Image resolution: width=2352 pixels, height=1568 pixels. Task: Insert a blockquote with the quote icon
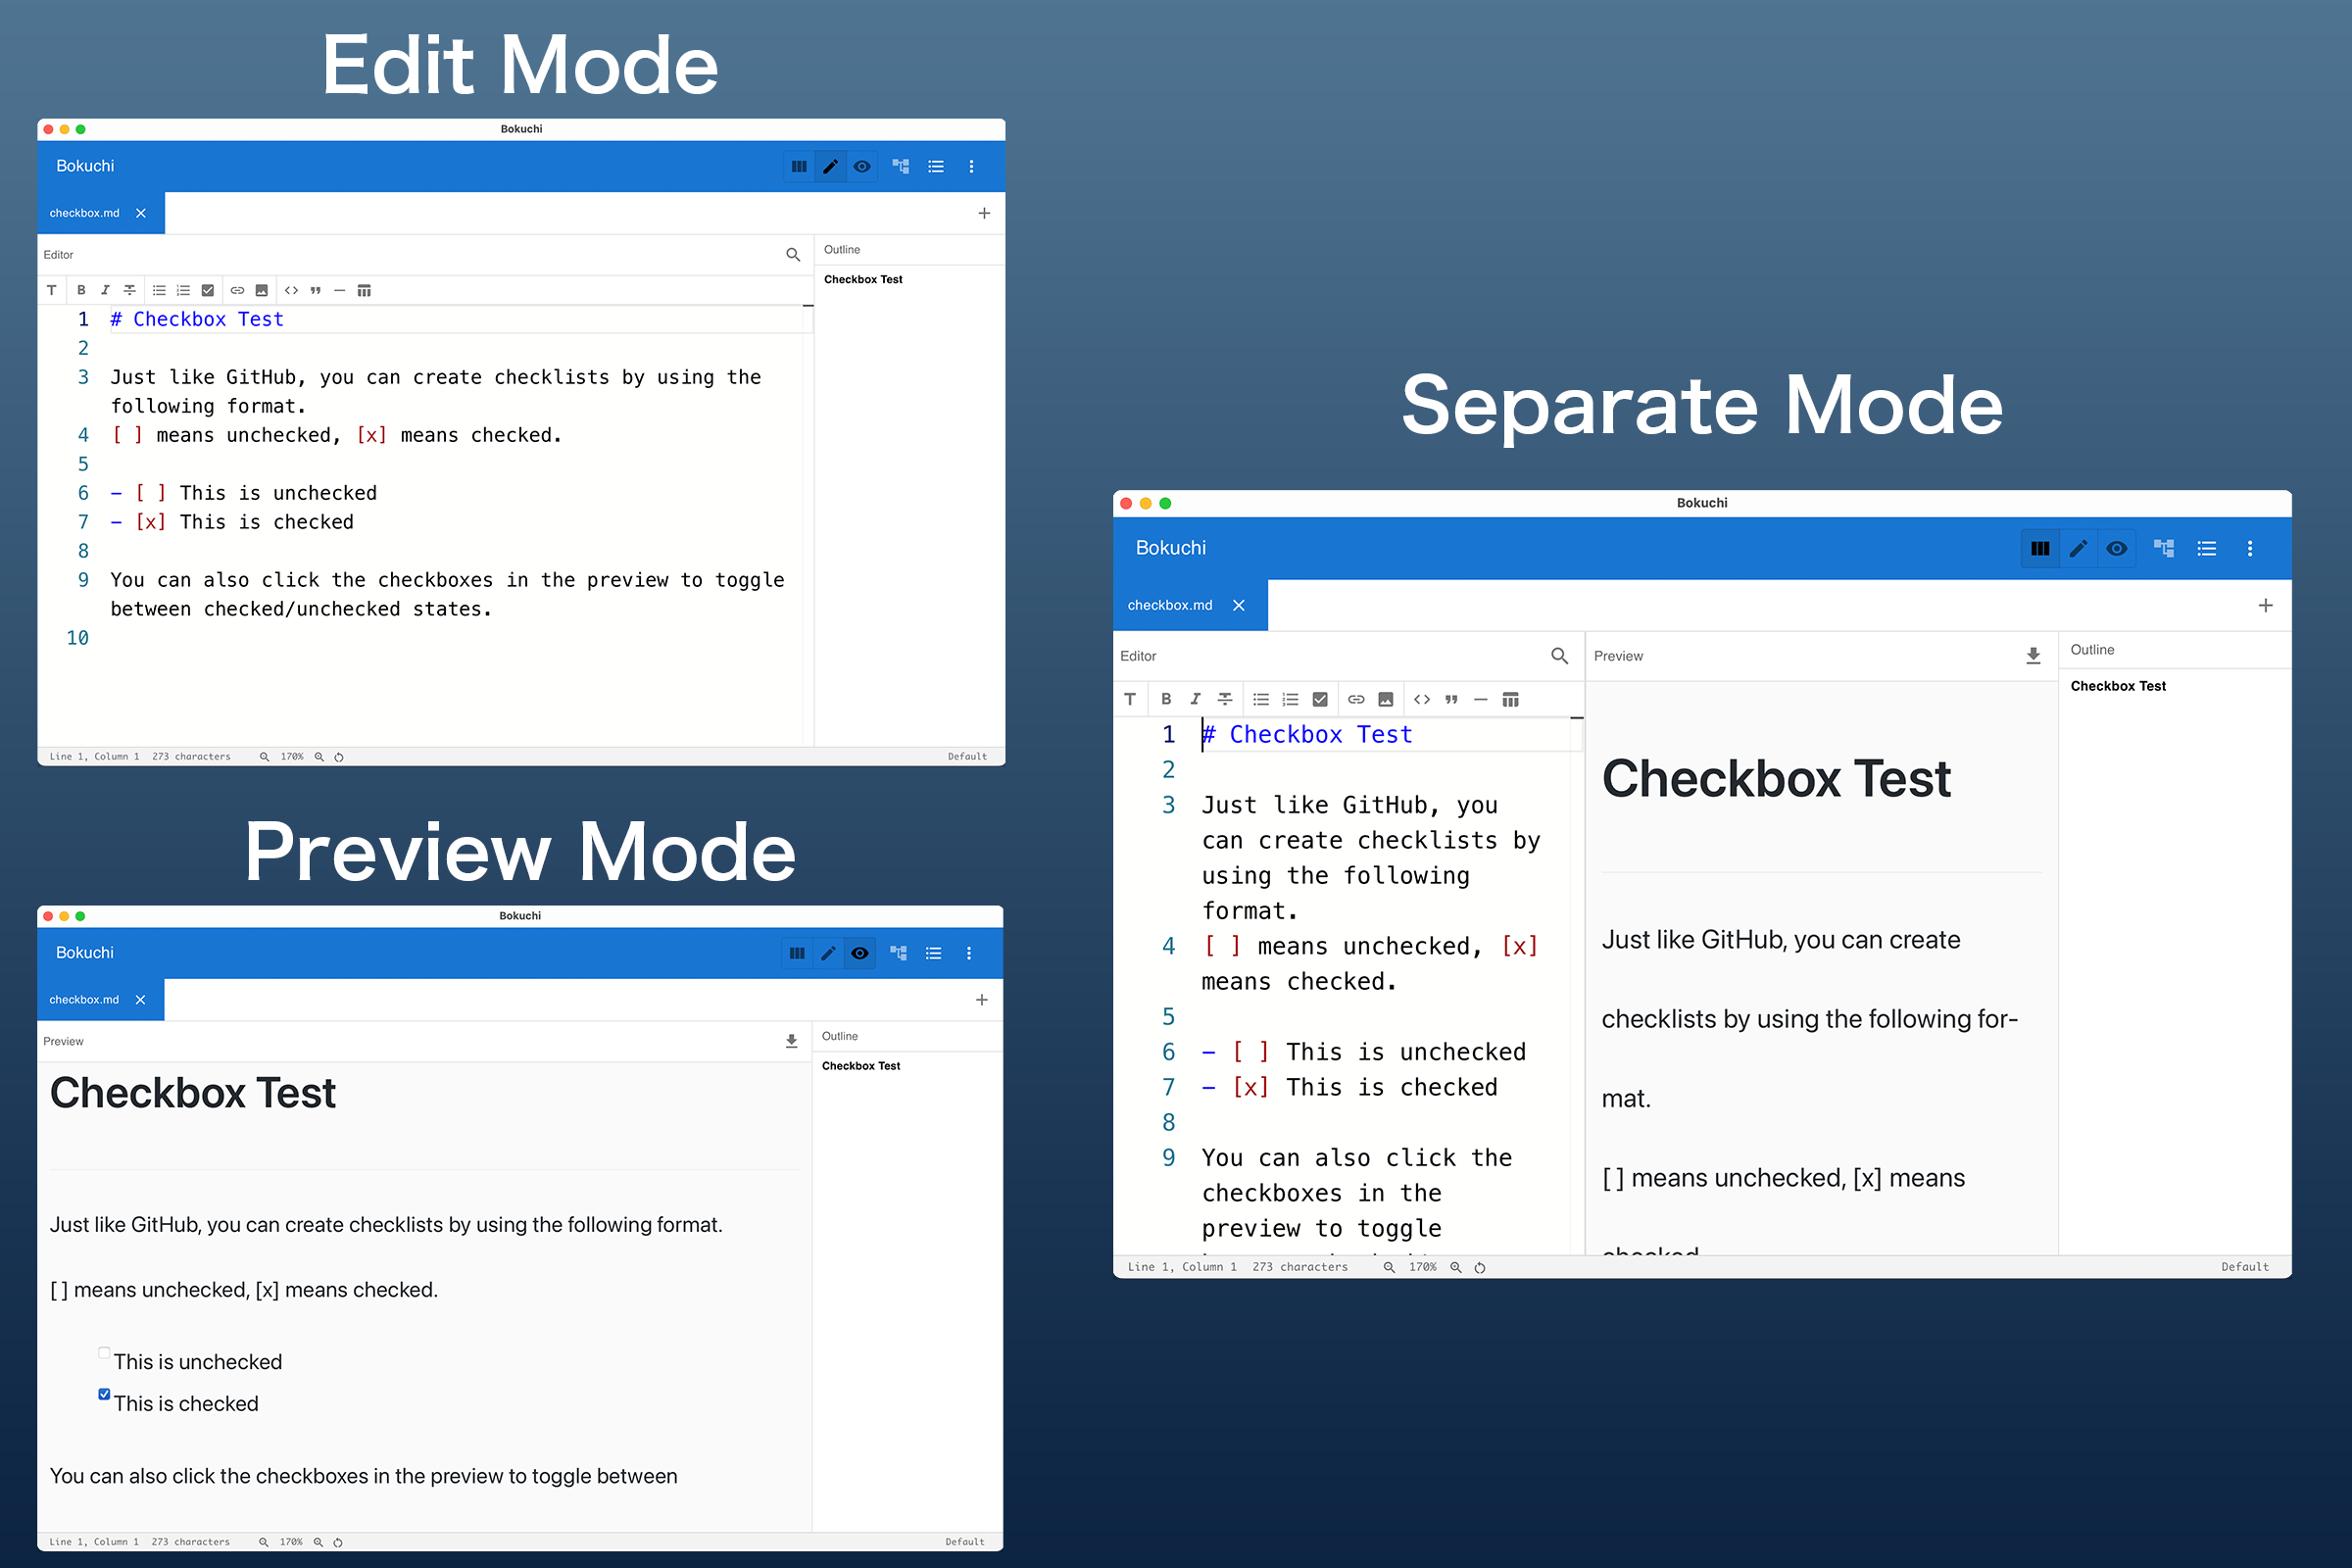(x=316, y=290)
